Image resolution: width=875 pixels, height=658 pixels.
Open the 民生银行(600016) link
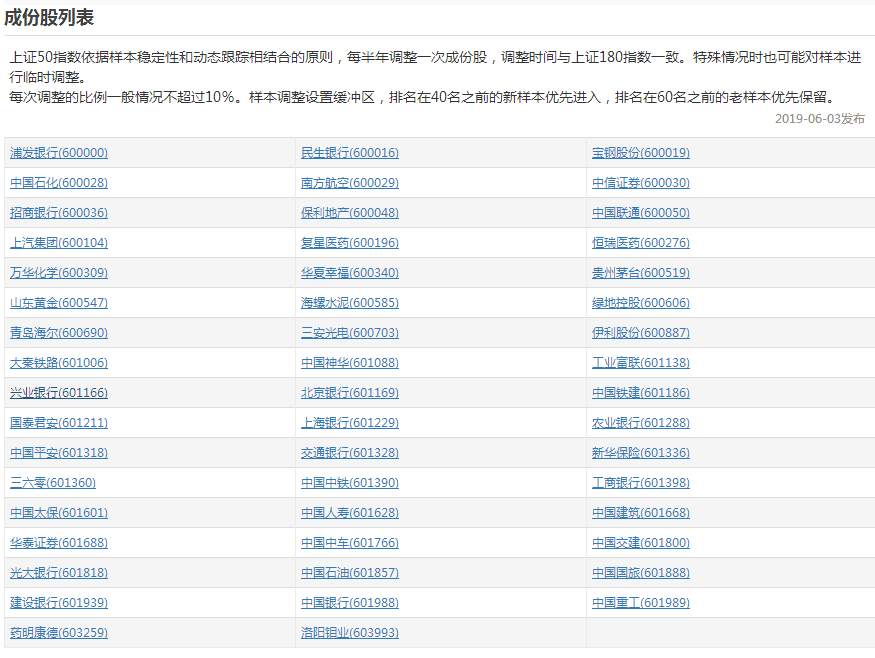click(x=350, y=153)
